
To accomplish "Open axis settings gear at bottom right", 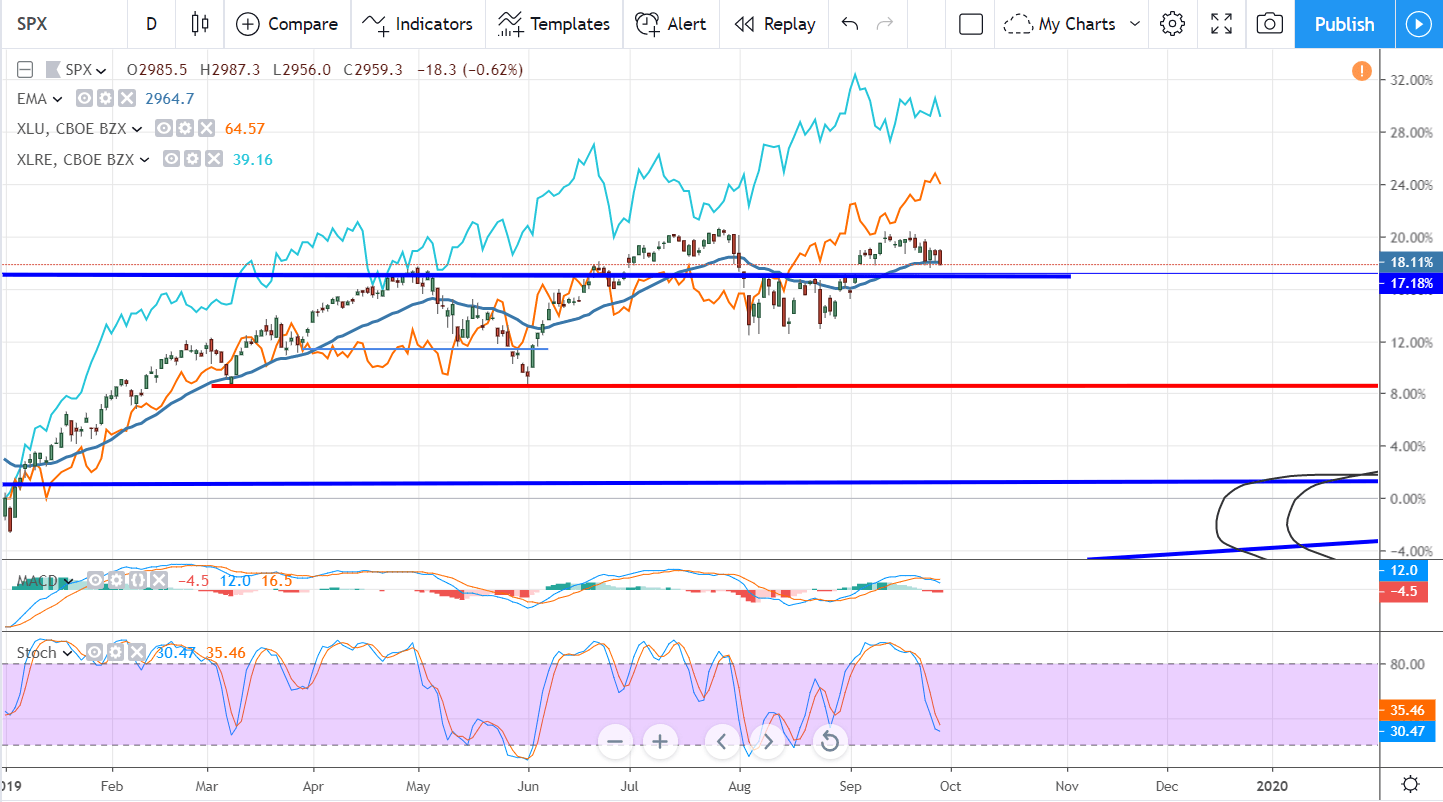I will (1410, 784).
